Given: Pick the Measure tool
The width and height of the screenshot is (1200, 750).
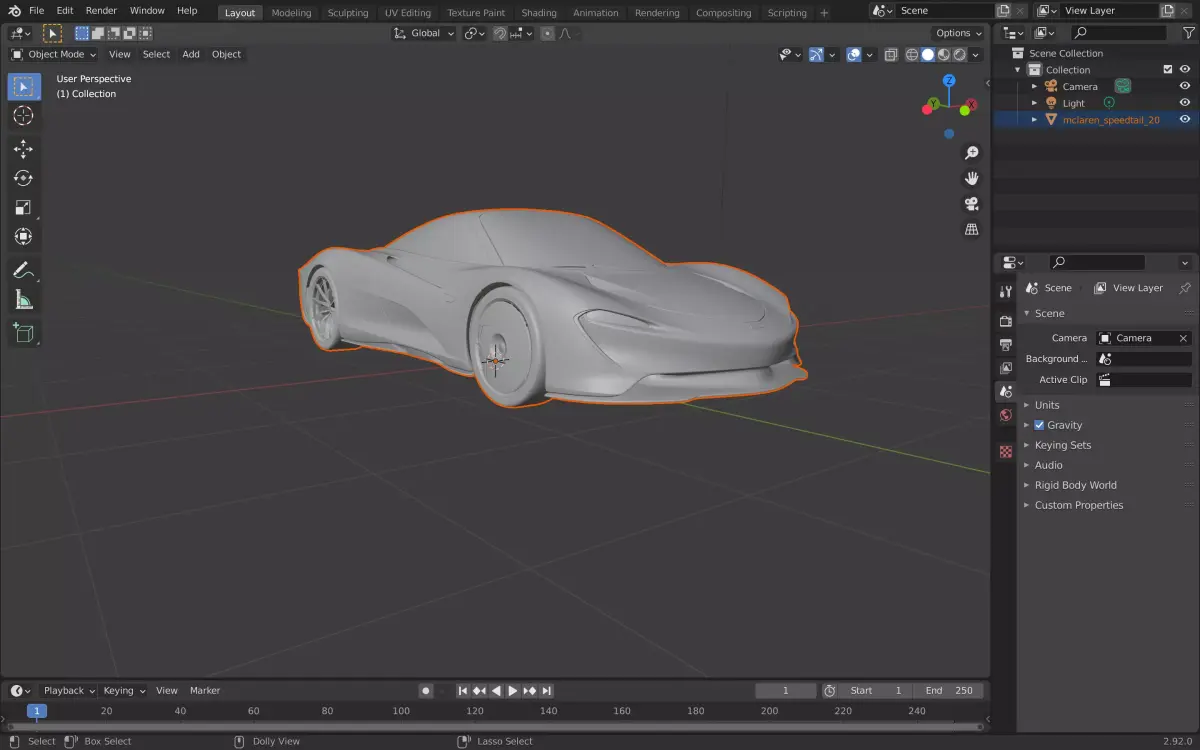Looking at the screenshot, I should point(23,300).
